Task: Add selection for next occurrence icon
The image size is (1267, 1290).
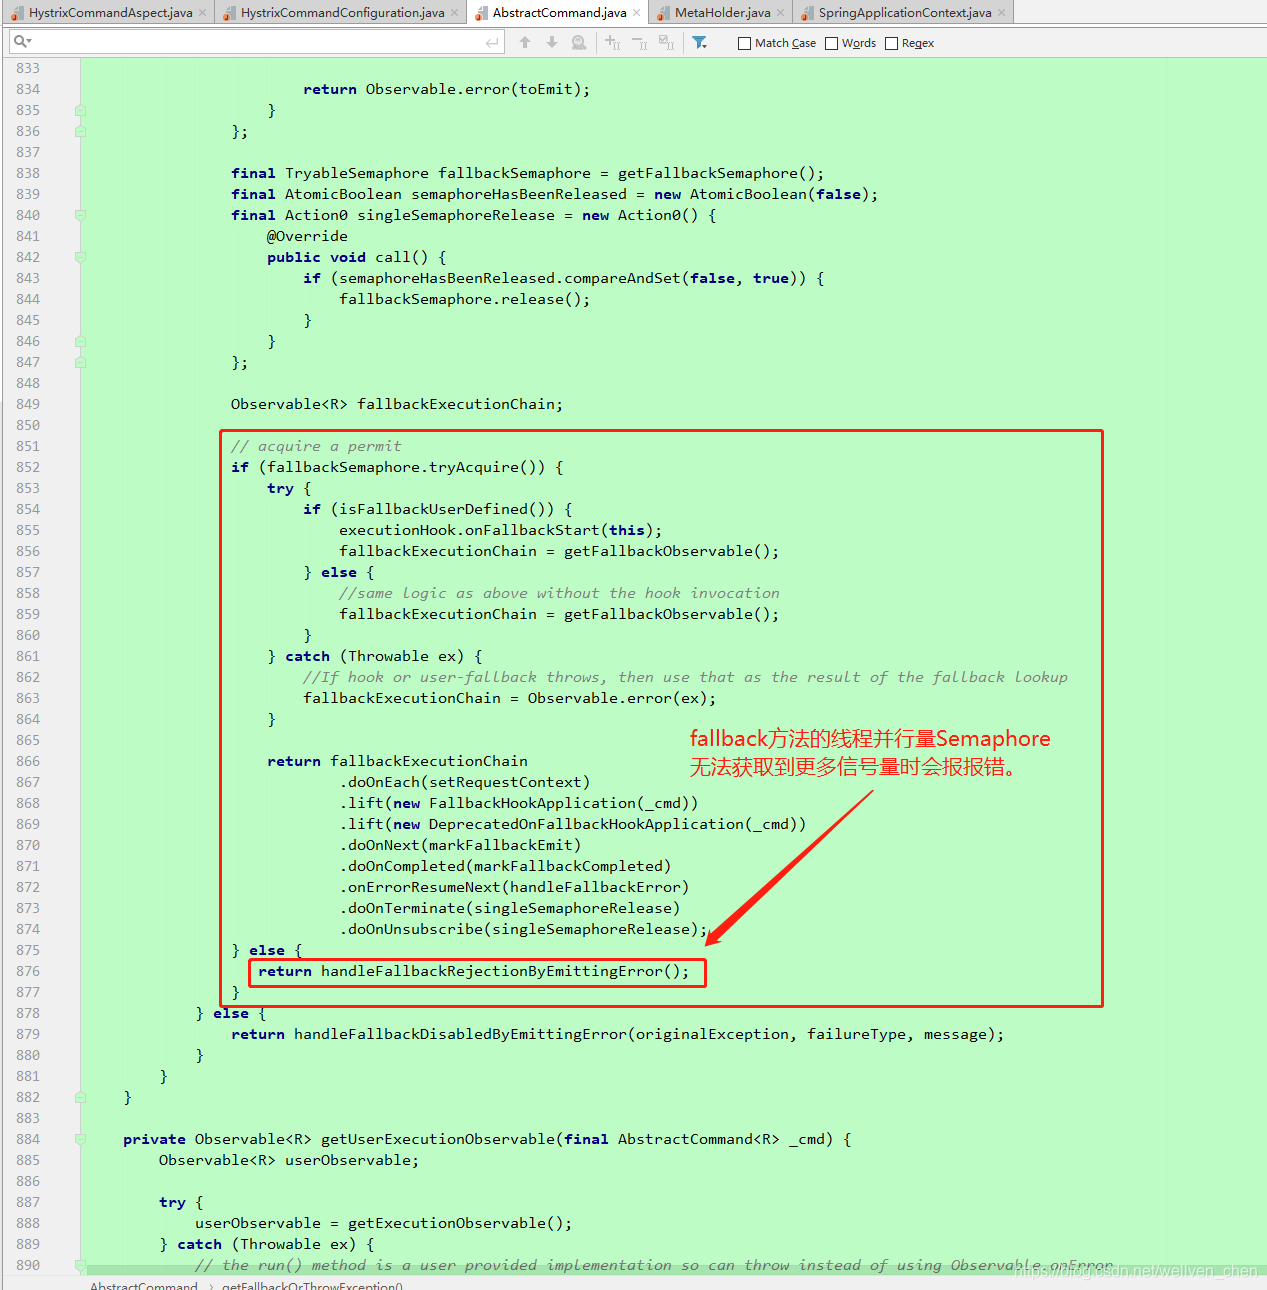Action: click(x=613, y=42)
